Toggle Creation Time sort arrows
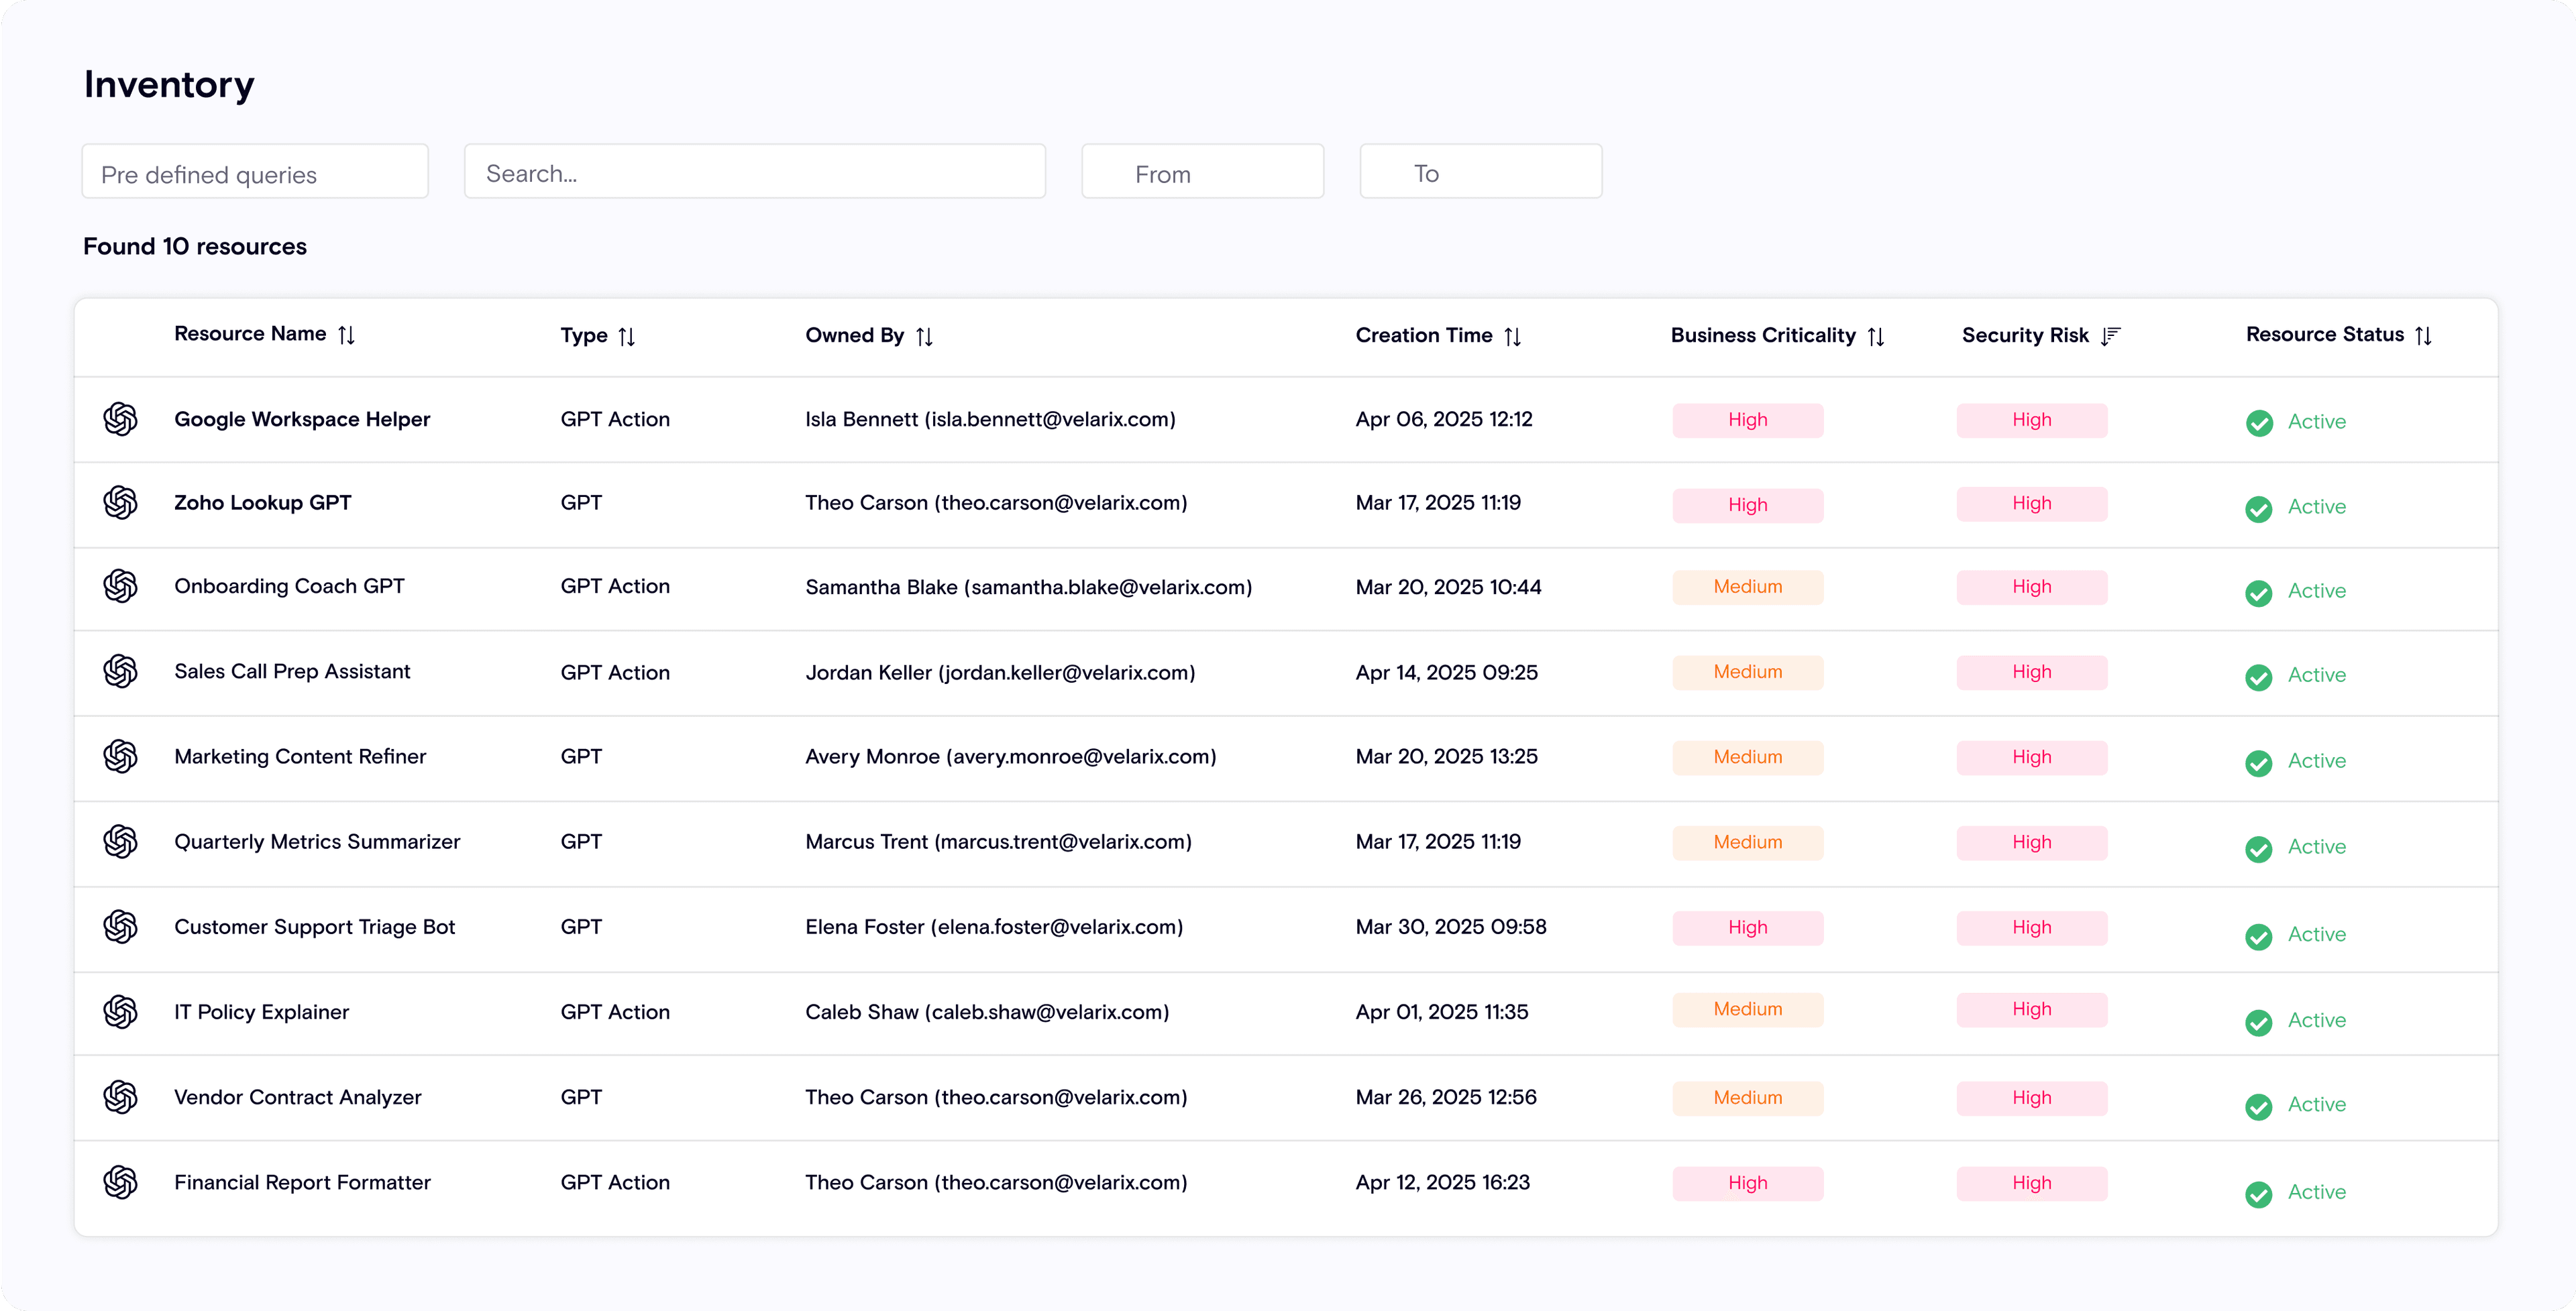This screenshot has height=1311, width=2576. tap(1512, 337)
